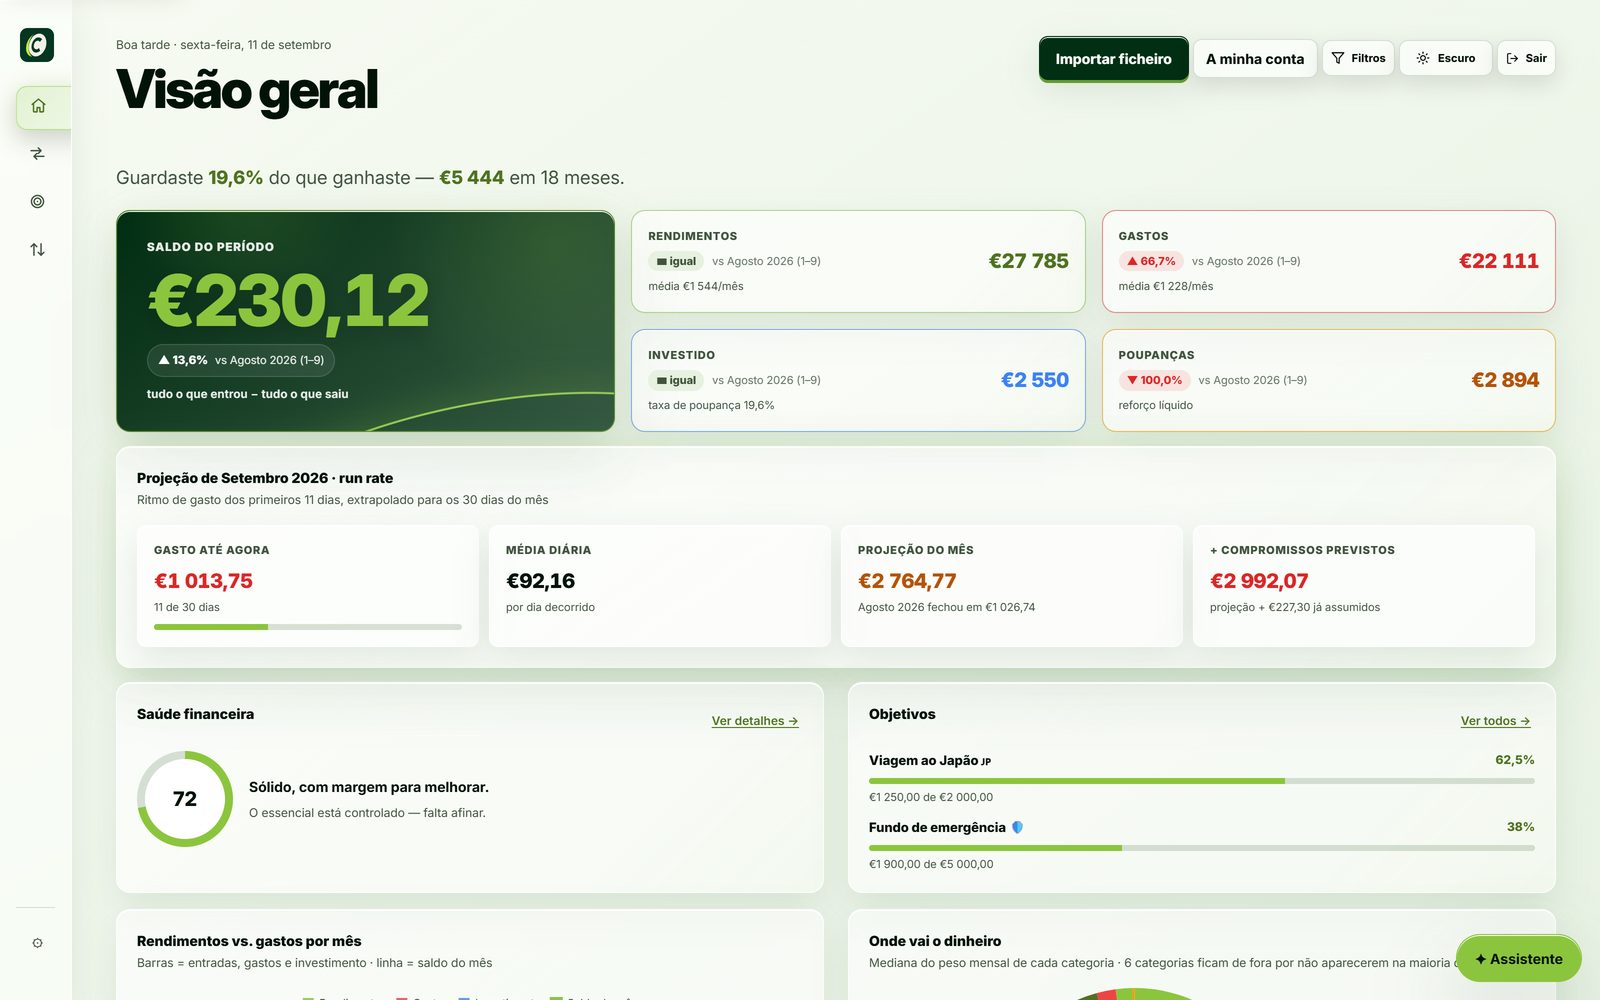Screen dimensions: 1600x1000
Task: Open the Assistente chat button
Action: (1518, 959)
